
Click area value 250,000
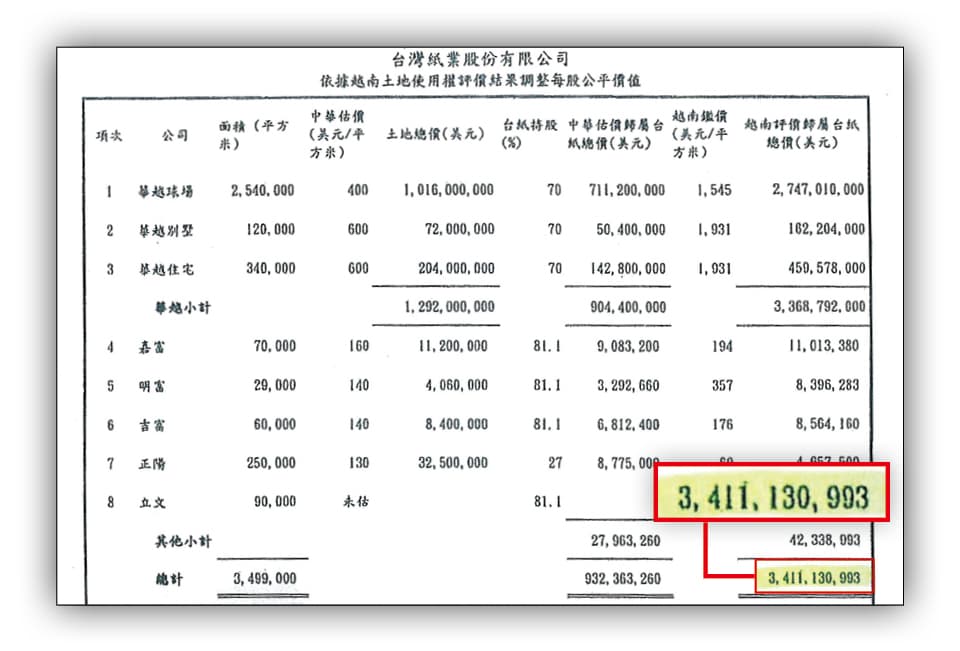271,463
